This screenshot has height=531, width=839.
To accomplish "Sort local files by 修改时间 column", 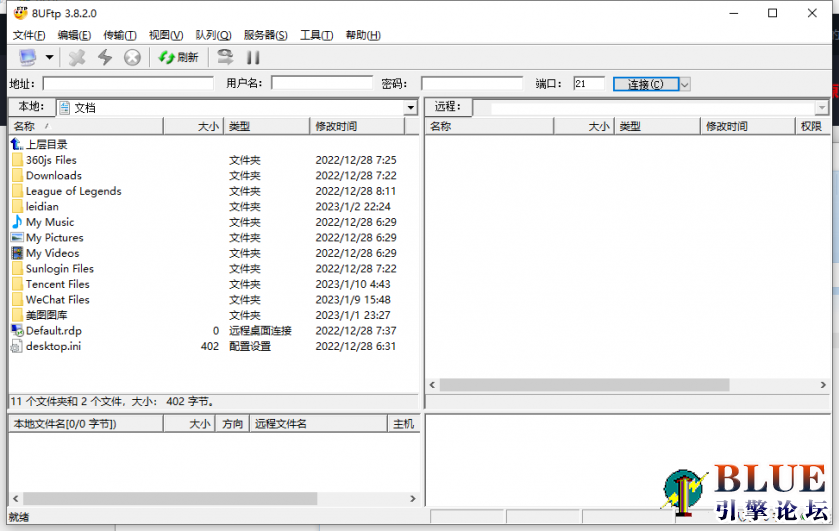I will coord(357,126).
